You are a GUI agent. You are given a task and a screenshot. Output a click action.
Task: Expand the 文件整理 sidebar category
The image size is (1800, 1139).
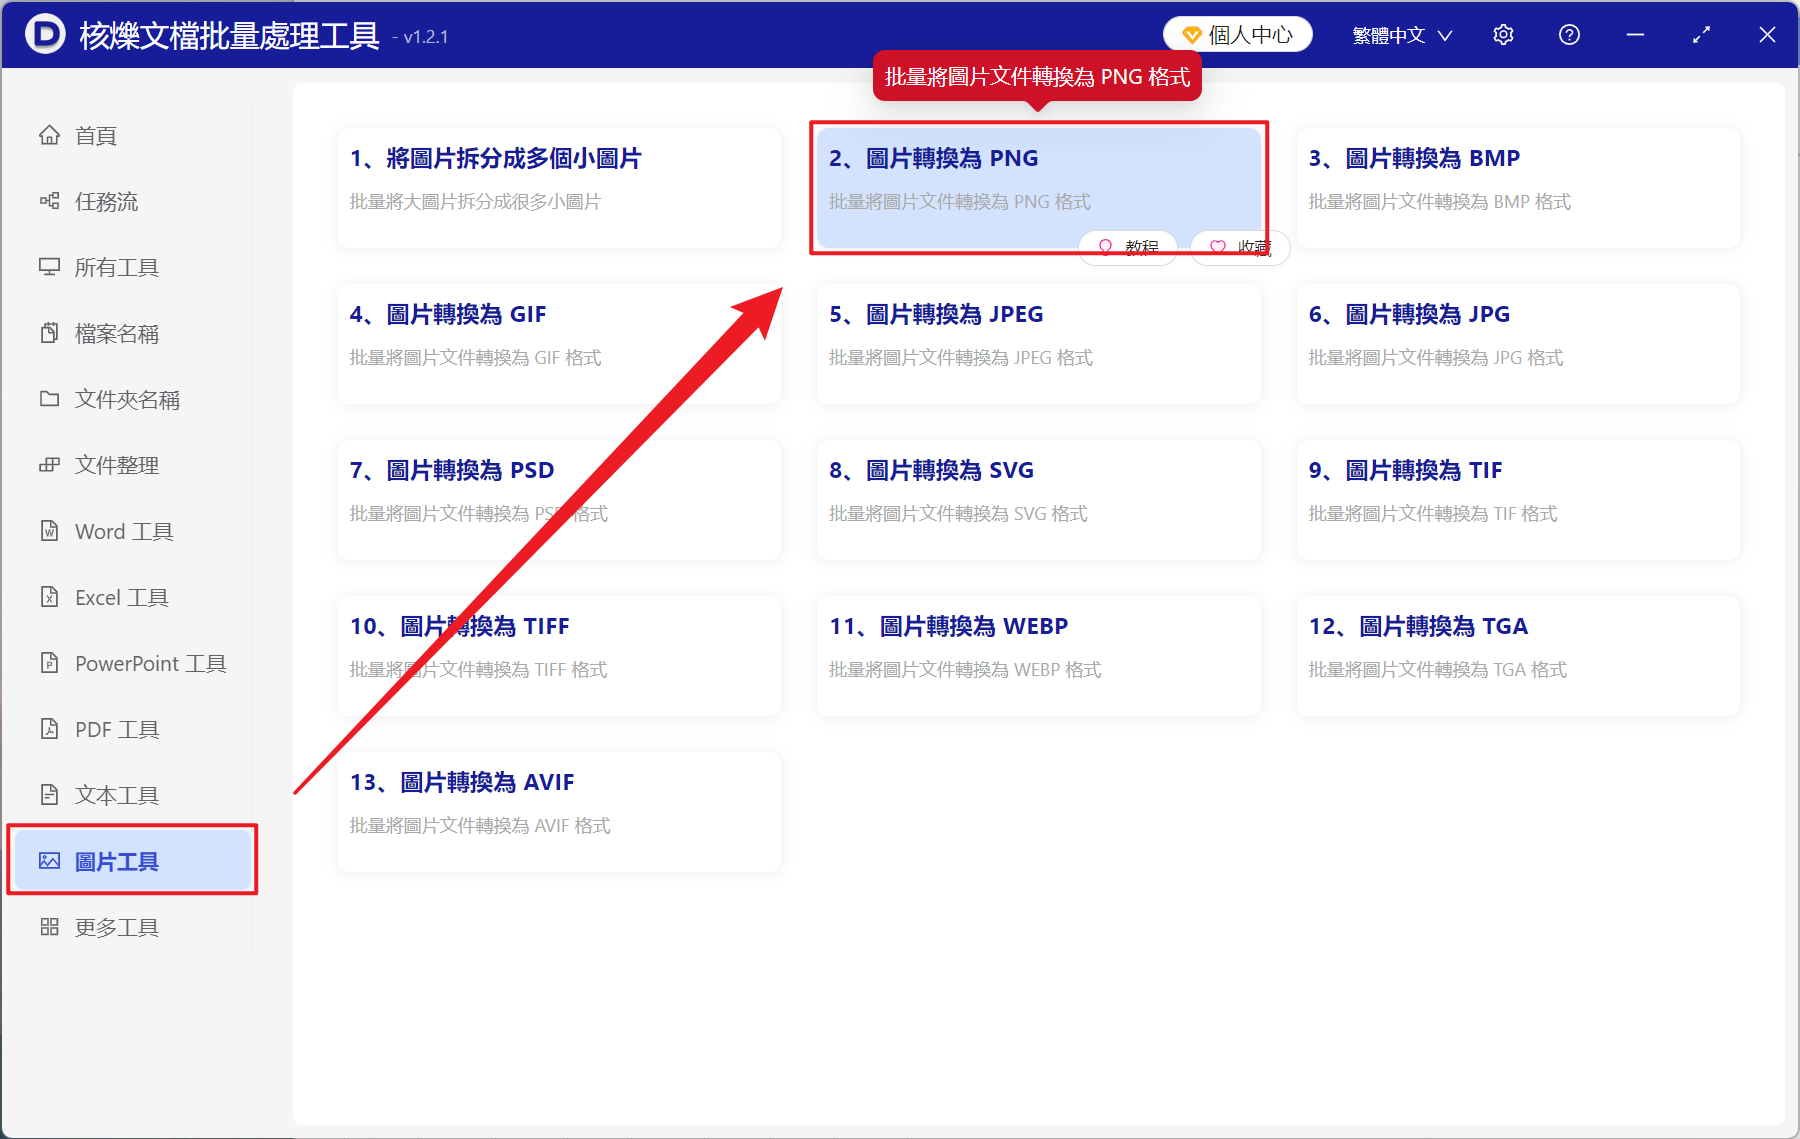click(116, 465)
